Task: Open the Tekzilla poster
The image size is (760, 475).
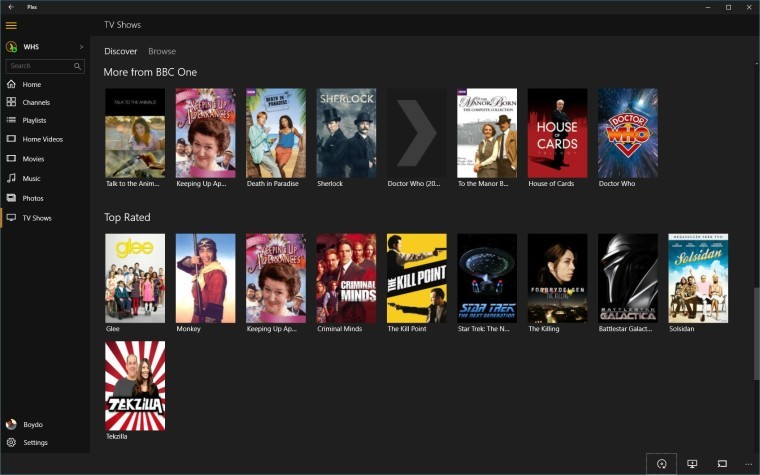Action: 135,386
